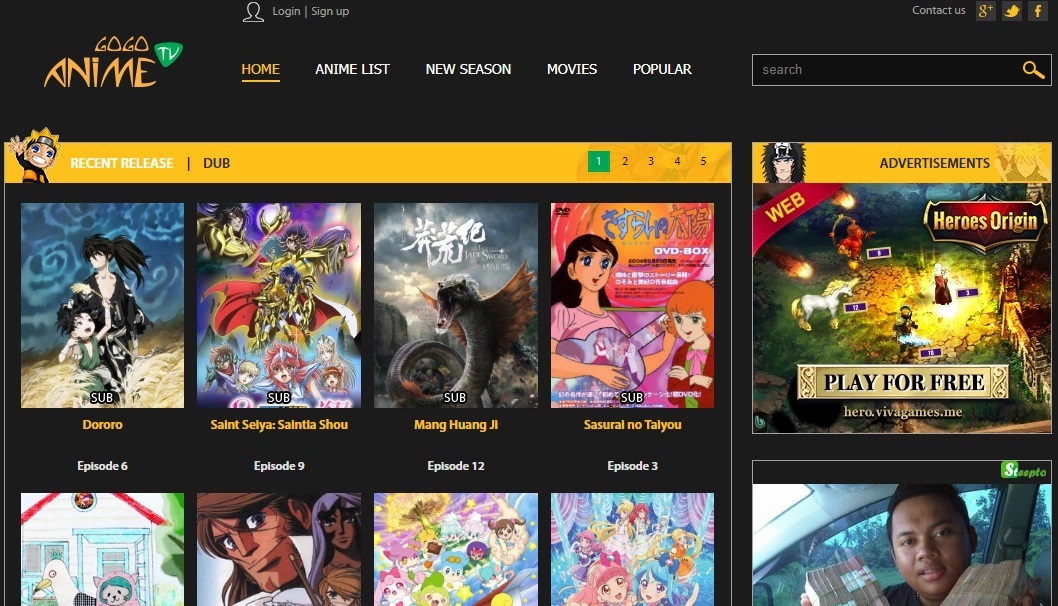Open the Steepto ad with man holding cash
This screenshot has height=606, width=1058.
(901, 545)
